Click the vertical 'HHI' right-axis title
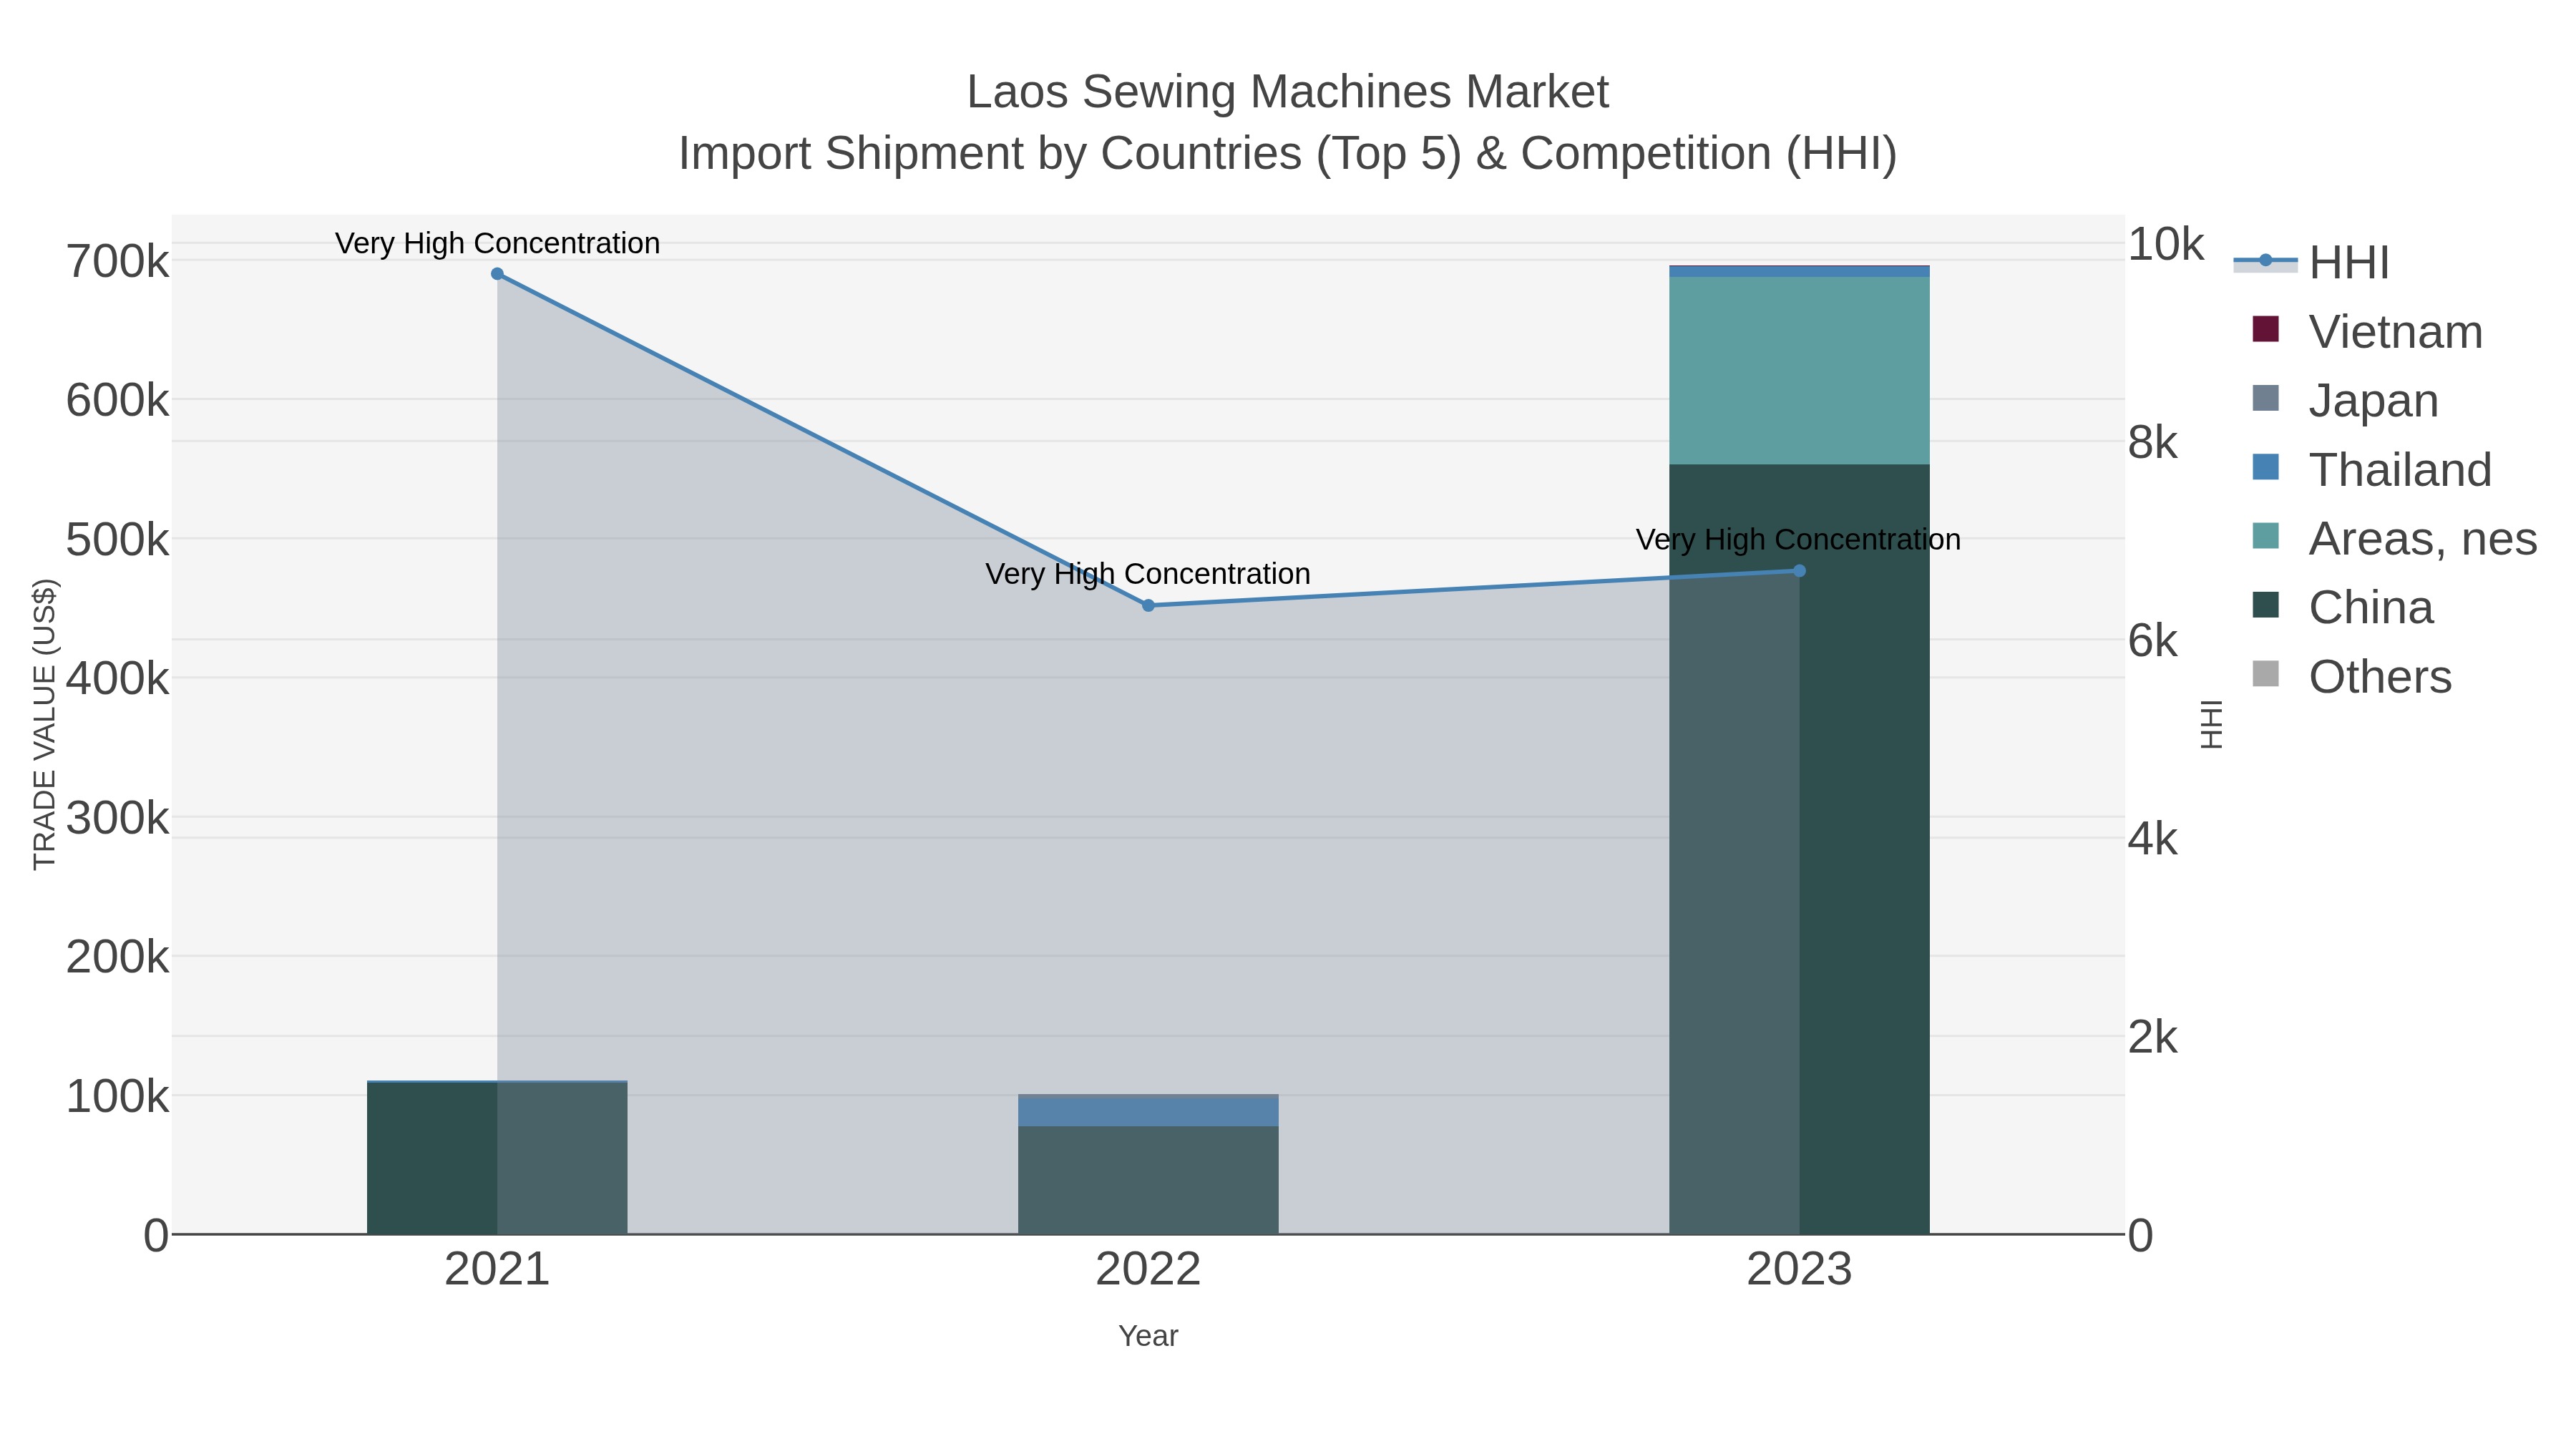 (x=2212, y=724)
